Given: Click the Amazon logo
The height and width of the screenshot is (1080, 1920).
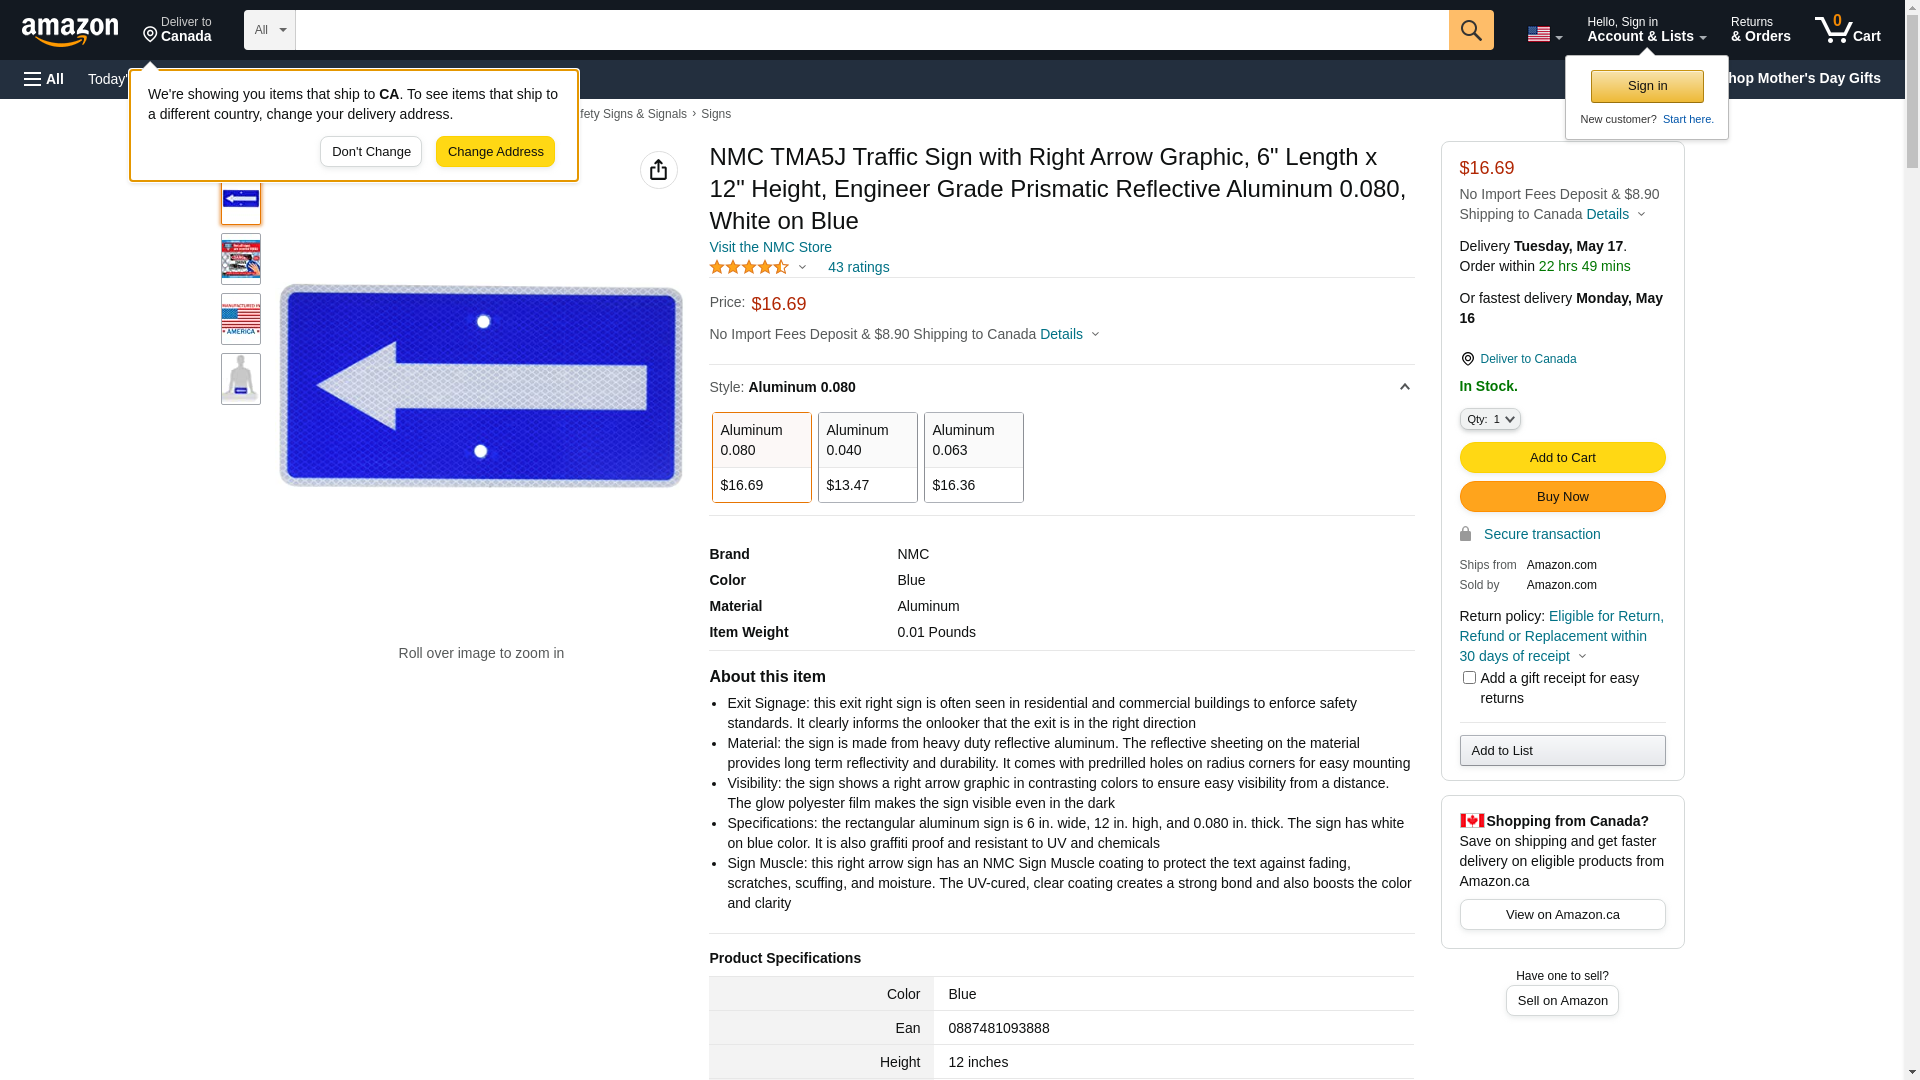Looking at the screenshot, I should click(x=70, y=31).
